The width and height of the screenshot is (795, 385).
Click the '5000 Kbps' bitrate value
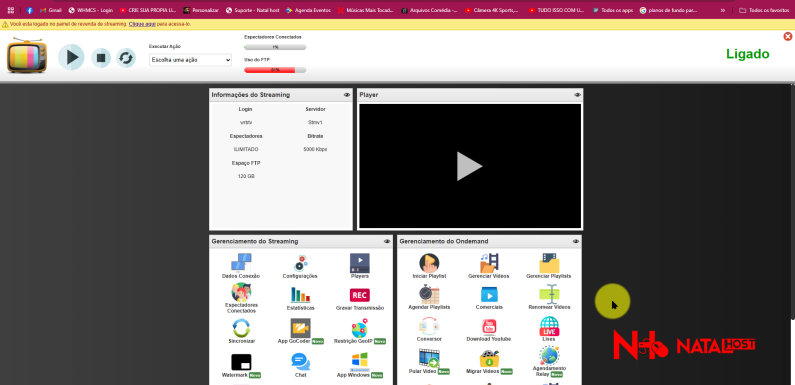click(x=315, y=150)
